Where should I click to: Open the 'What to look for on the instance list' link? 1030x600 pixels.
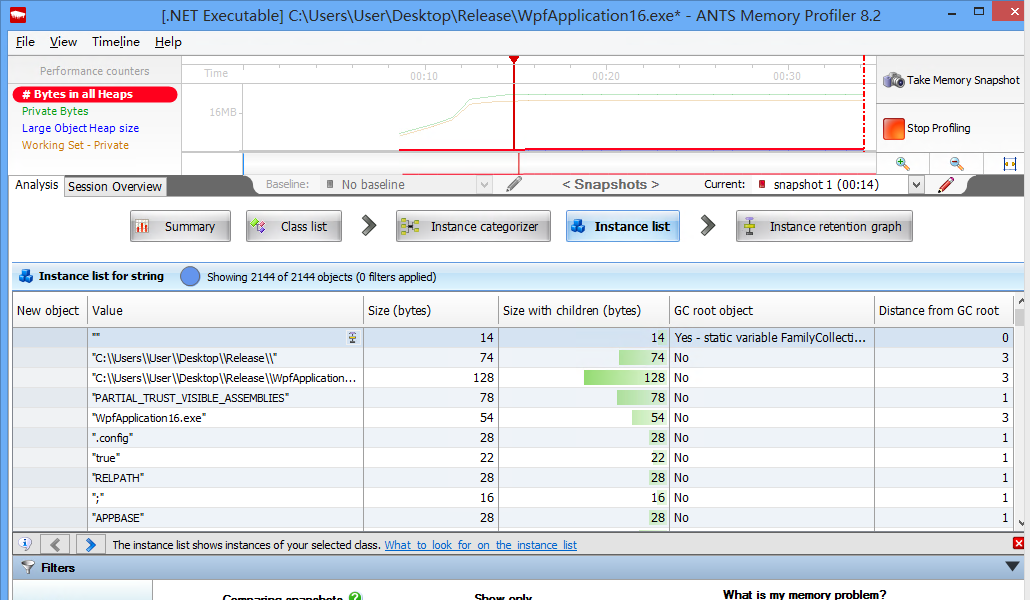[x=481, y=545]
